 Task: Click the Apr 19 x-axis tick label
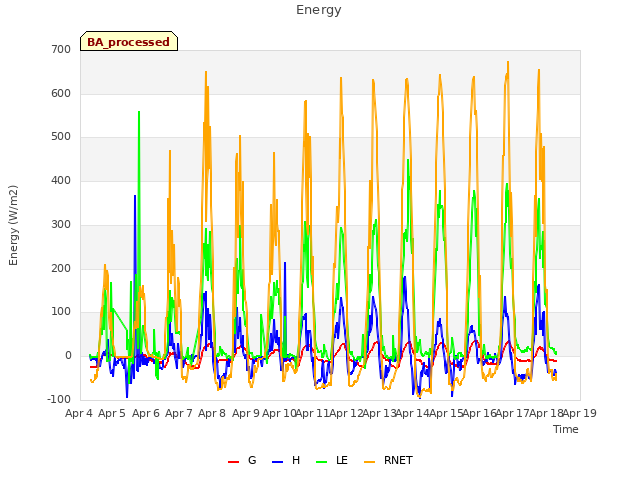click(x=580, y=413)
